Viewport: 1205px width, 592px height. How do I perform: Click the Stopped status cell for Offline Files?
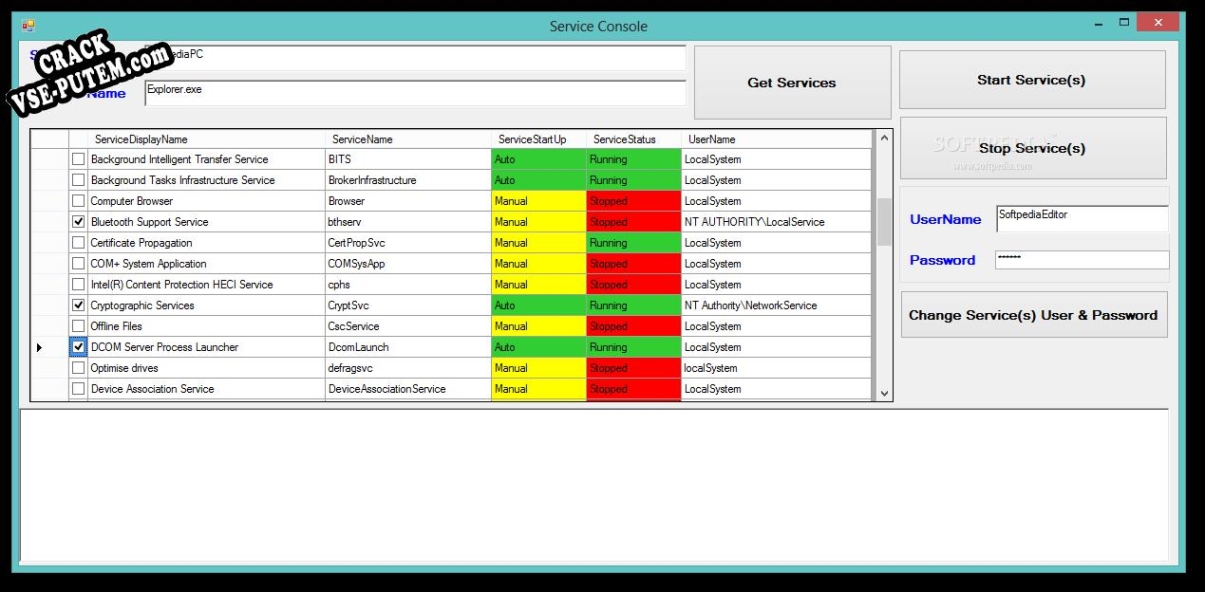(x=633, y=327)
